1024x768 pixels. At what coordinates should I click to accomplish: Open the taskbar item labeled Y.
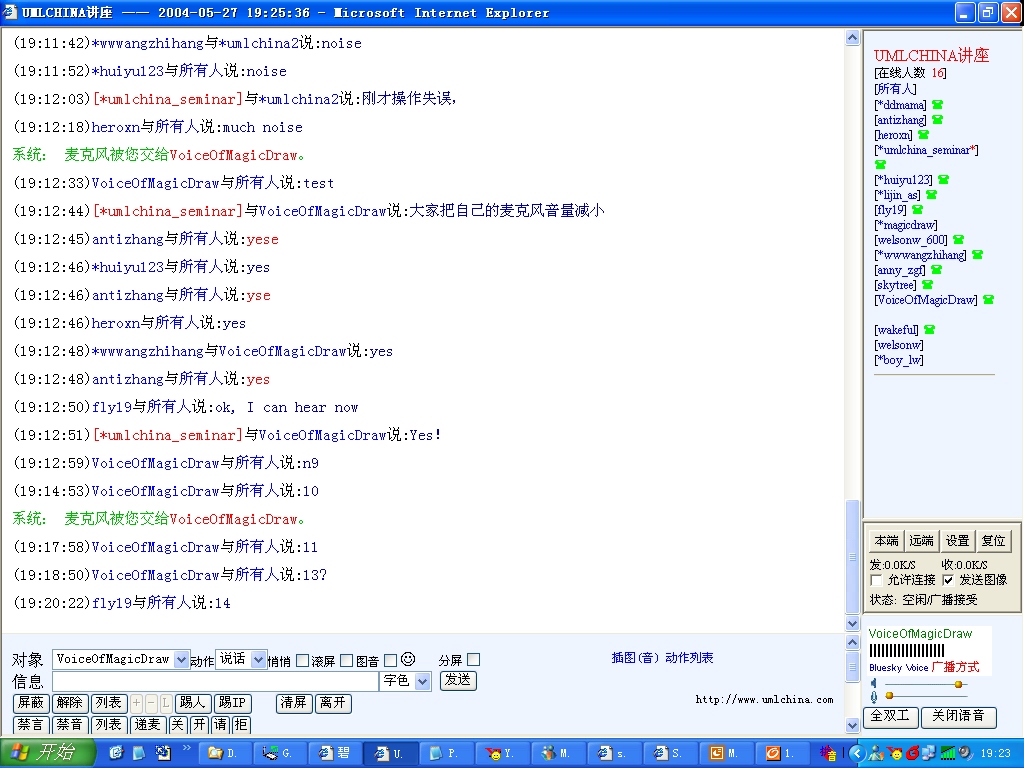pos(502,753)
